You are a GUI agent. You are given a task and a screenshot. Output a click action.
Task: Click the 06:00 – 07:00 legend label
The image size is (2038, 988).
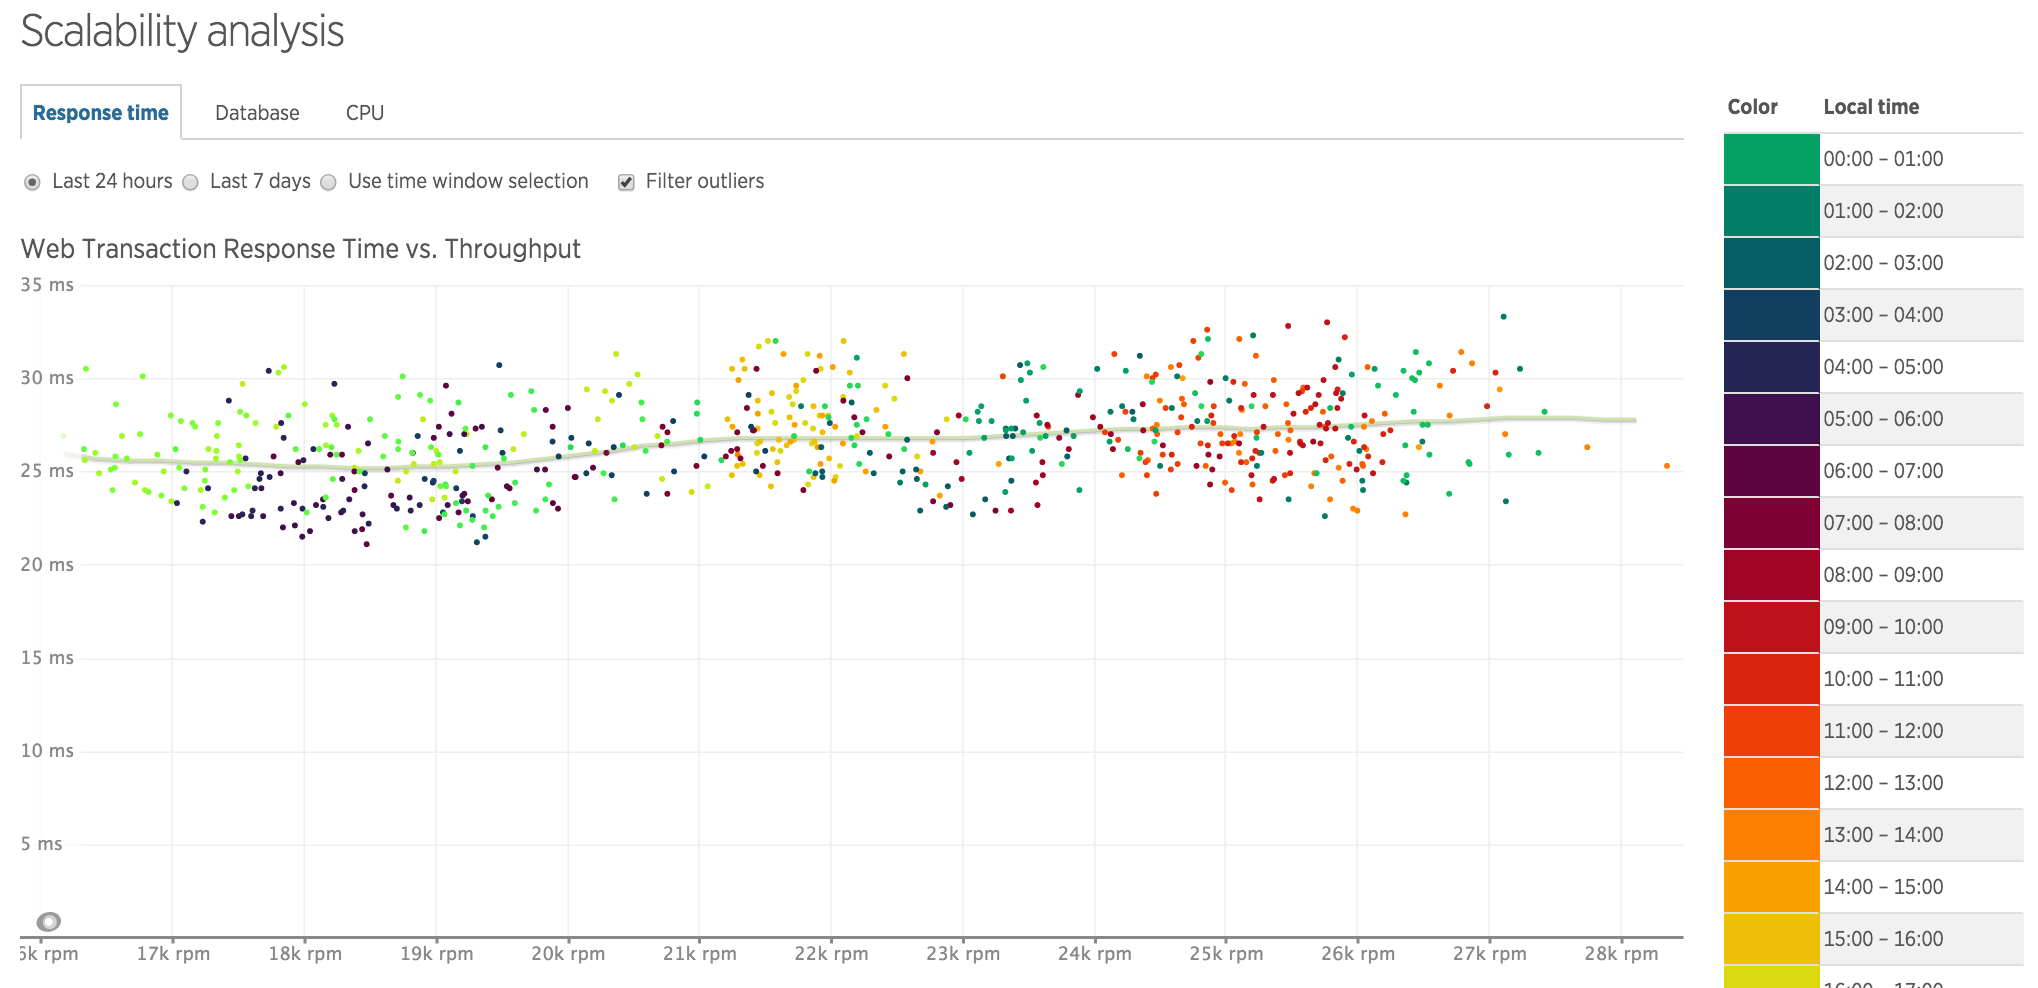[x=1883, y=471]
